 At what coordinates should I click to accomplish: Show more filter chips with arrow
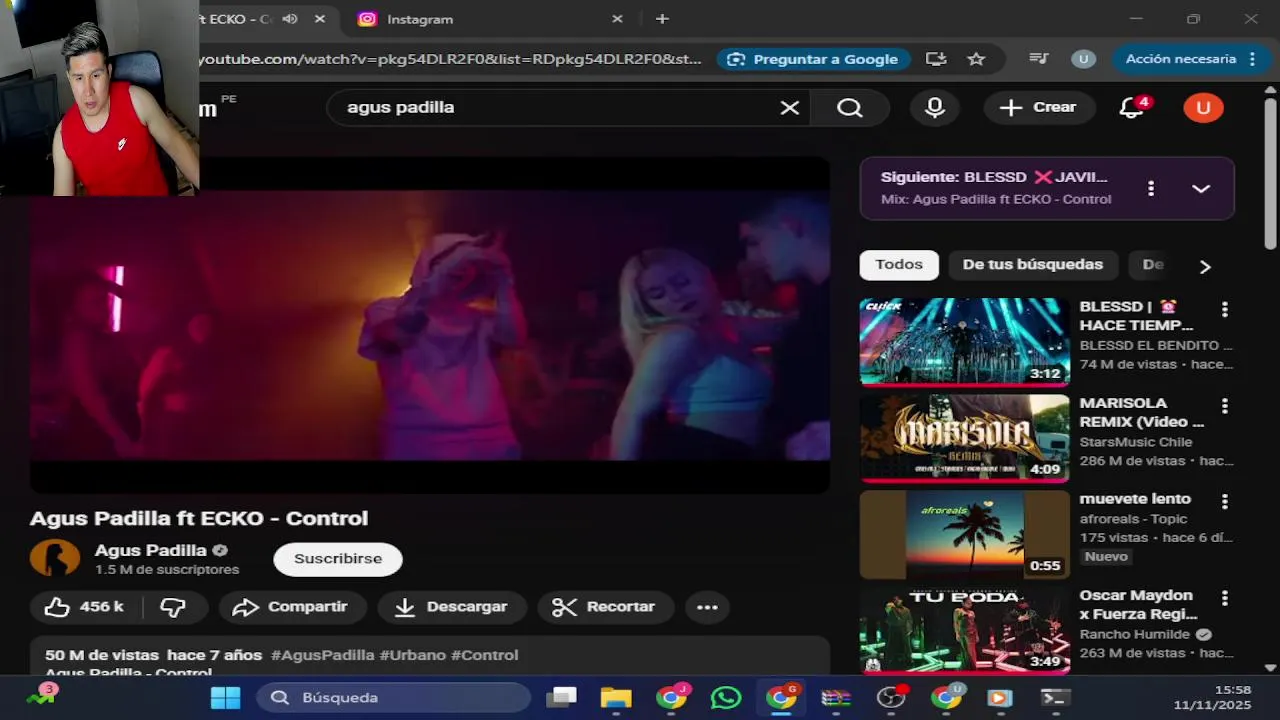pyautogui.click(x=1205, y=266)
